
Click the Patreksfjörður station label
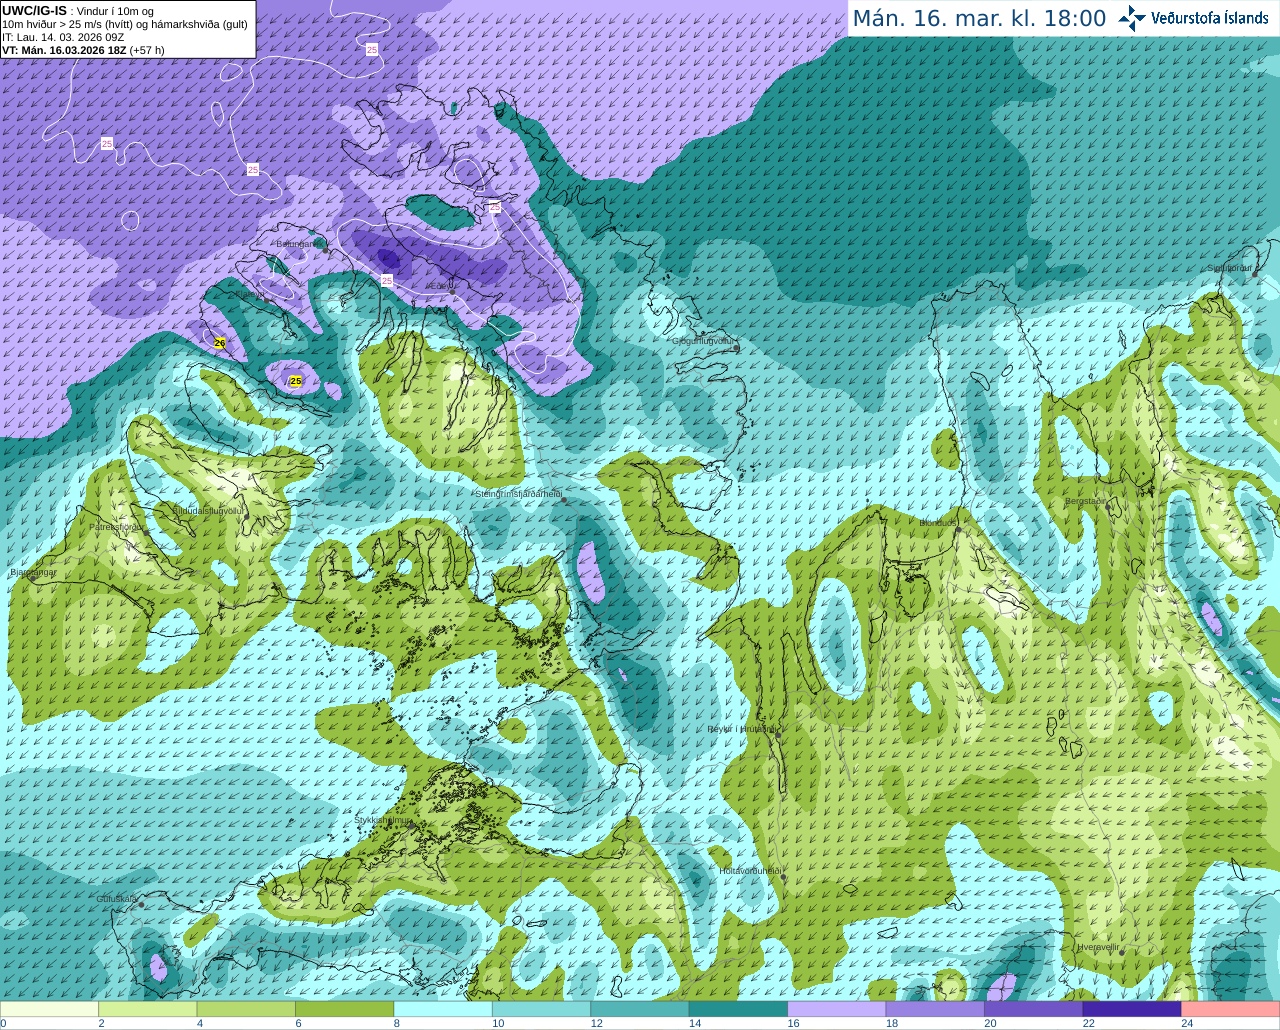tap(117, 526)
